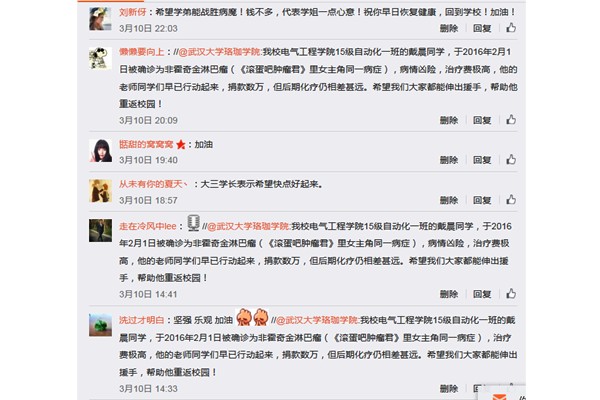Like the 加油 comment at 19:40

[x=511, y=160]
